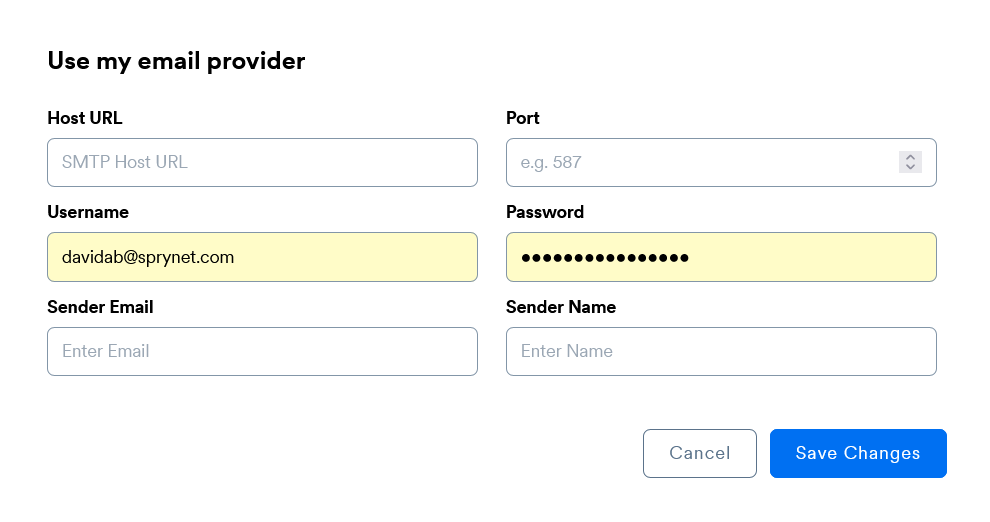This screenshot has width=990, height=522.
Task: Focus the Enter Name sender field
Action: [721, 351]
